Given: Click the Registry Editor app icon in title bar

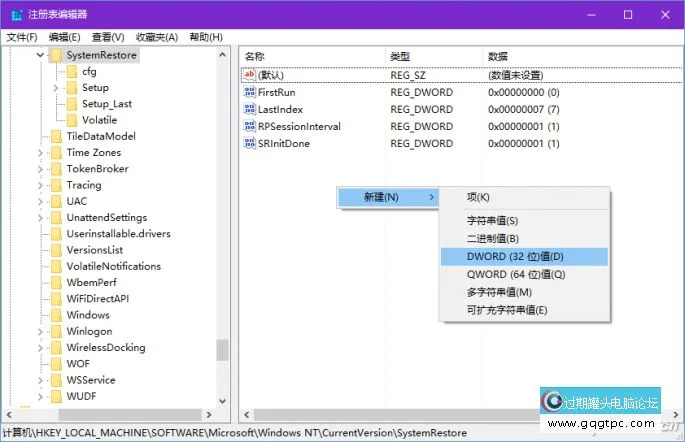Looking at the screenshot, I should point(17,15).
